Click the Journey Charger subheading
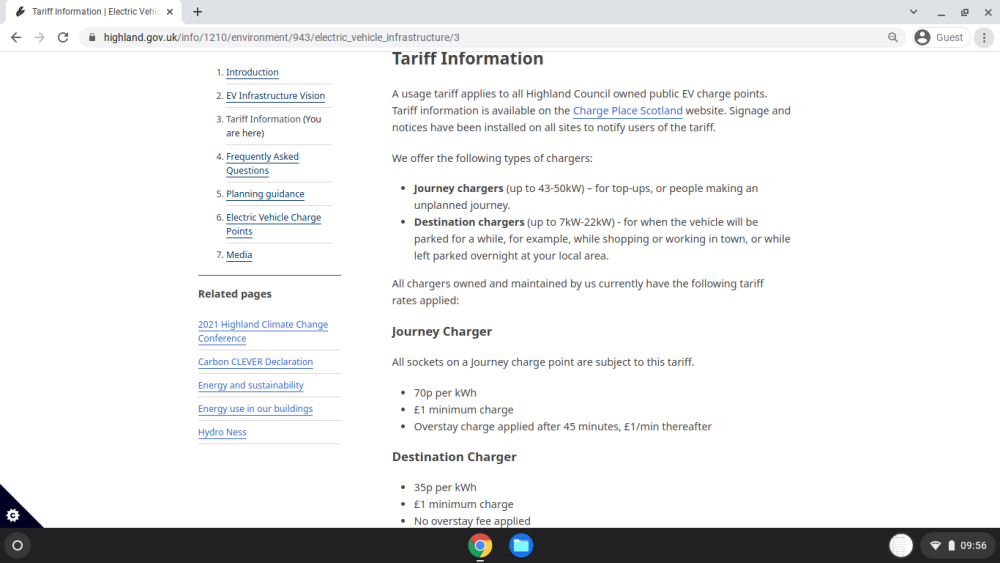 [442, 332]
